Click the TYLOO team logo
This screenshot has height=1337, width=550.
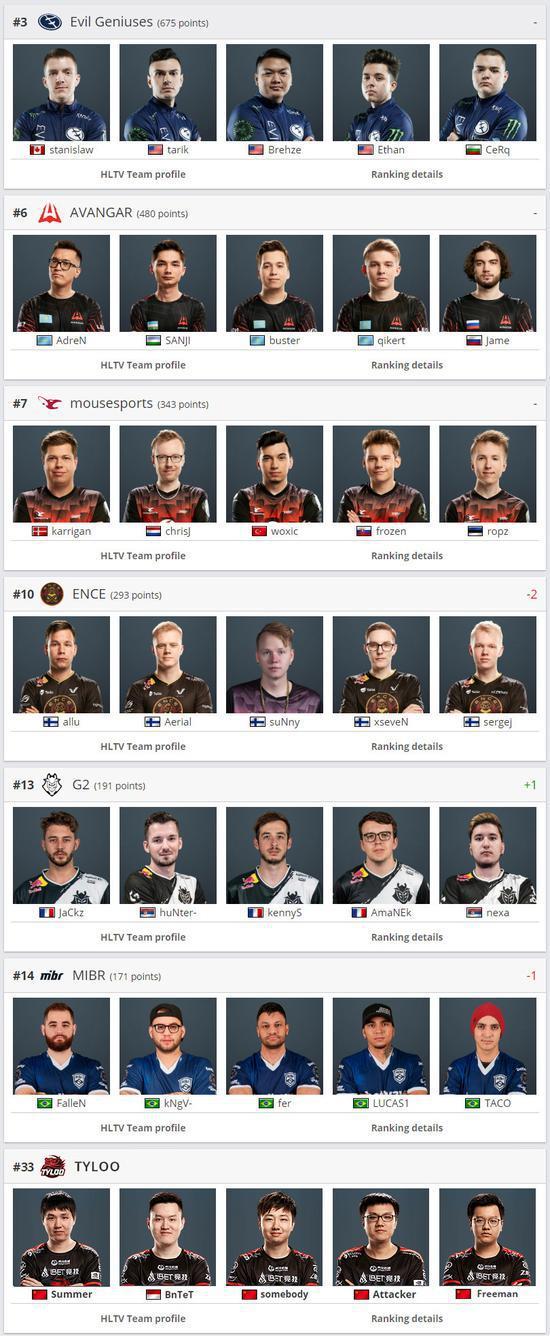(53, 1166)
